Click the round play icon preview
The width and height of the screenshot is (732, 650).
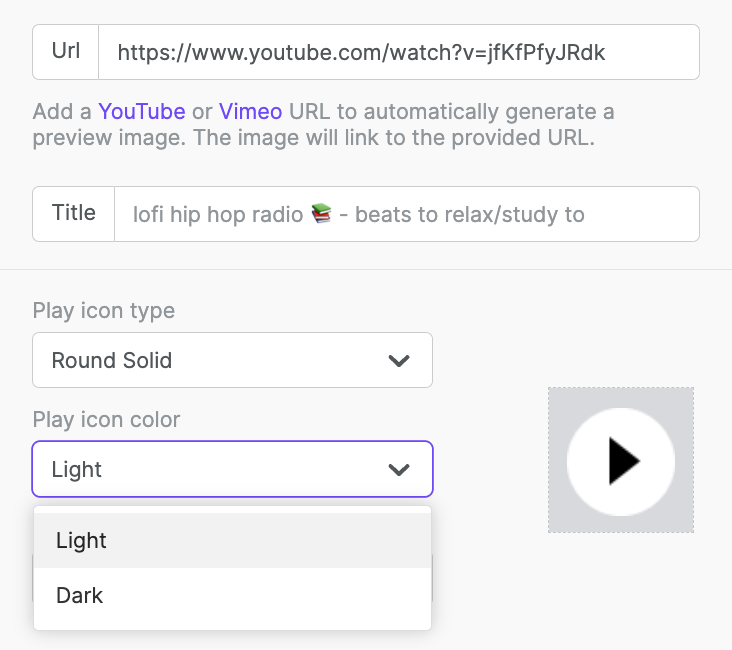tap(621, 461)
